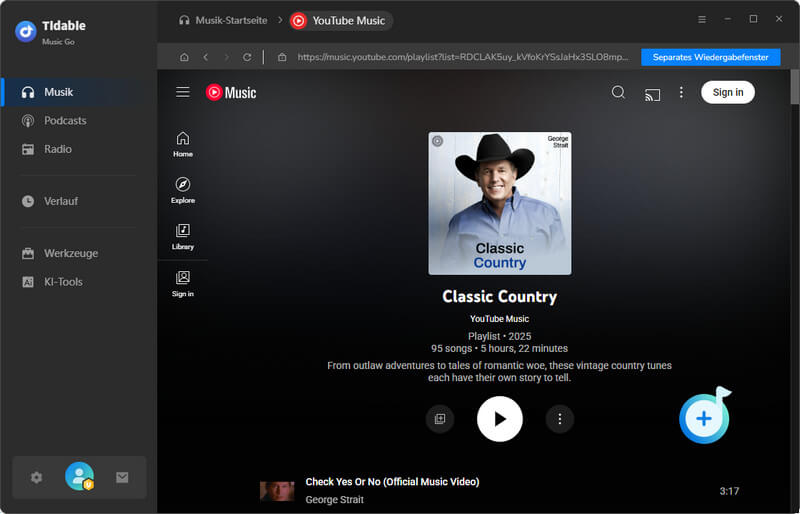Go forward with the right arrow
The height and width of the screenshot is (514, 800).
(227, 57)
